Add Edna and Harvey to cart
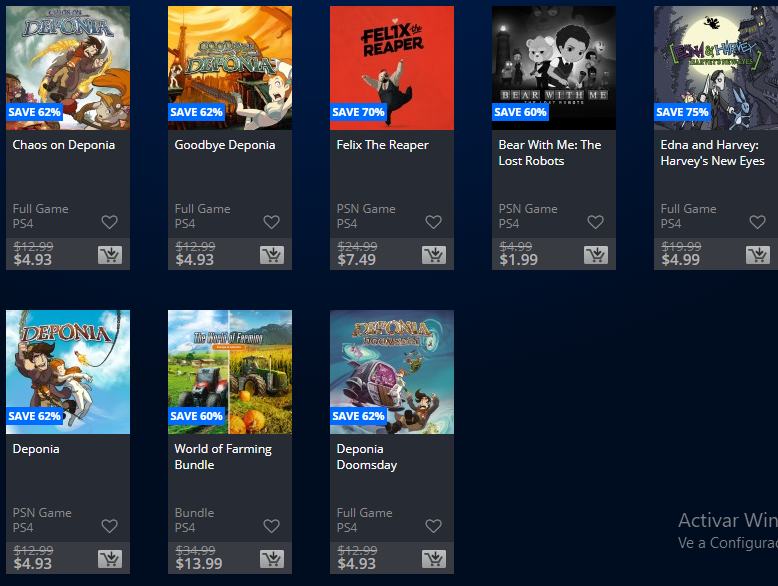Image resolution: width=778 pixels, height=586 pixels. 758,255
